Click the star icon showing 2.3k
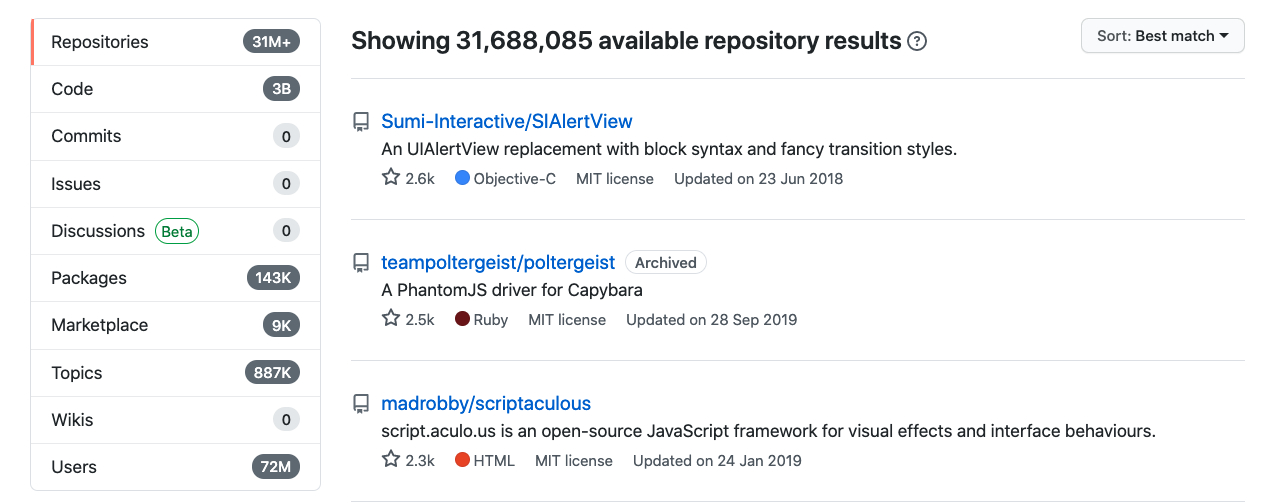The width and height of the screenshot is (1273, 504). [391, 460]
